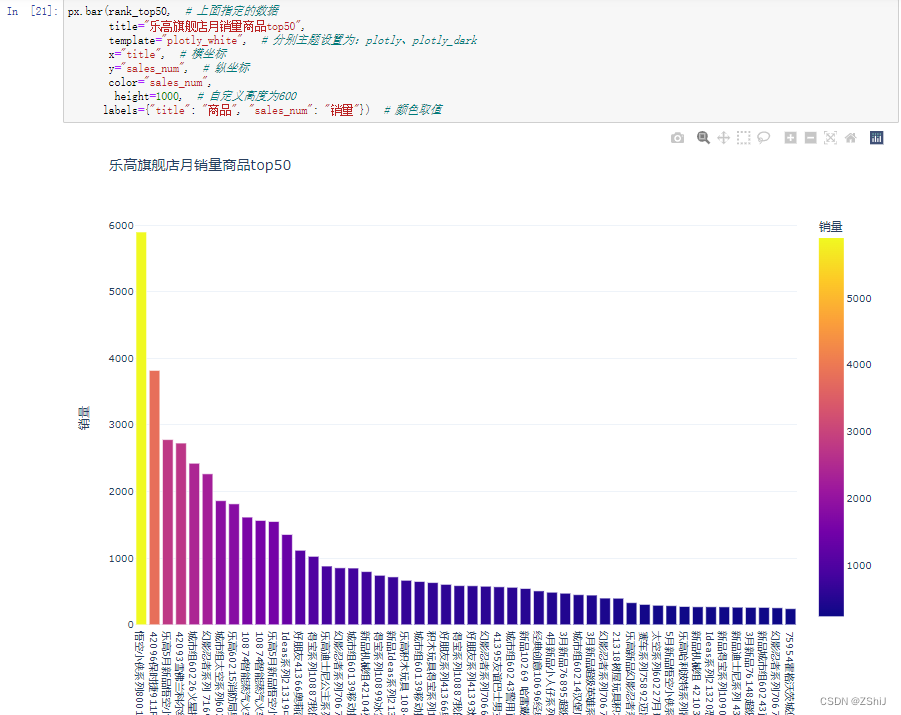Click the bar for 乐高60215消防局
The image size is (901, 715).
tap(234, 564)
